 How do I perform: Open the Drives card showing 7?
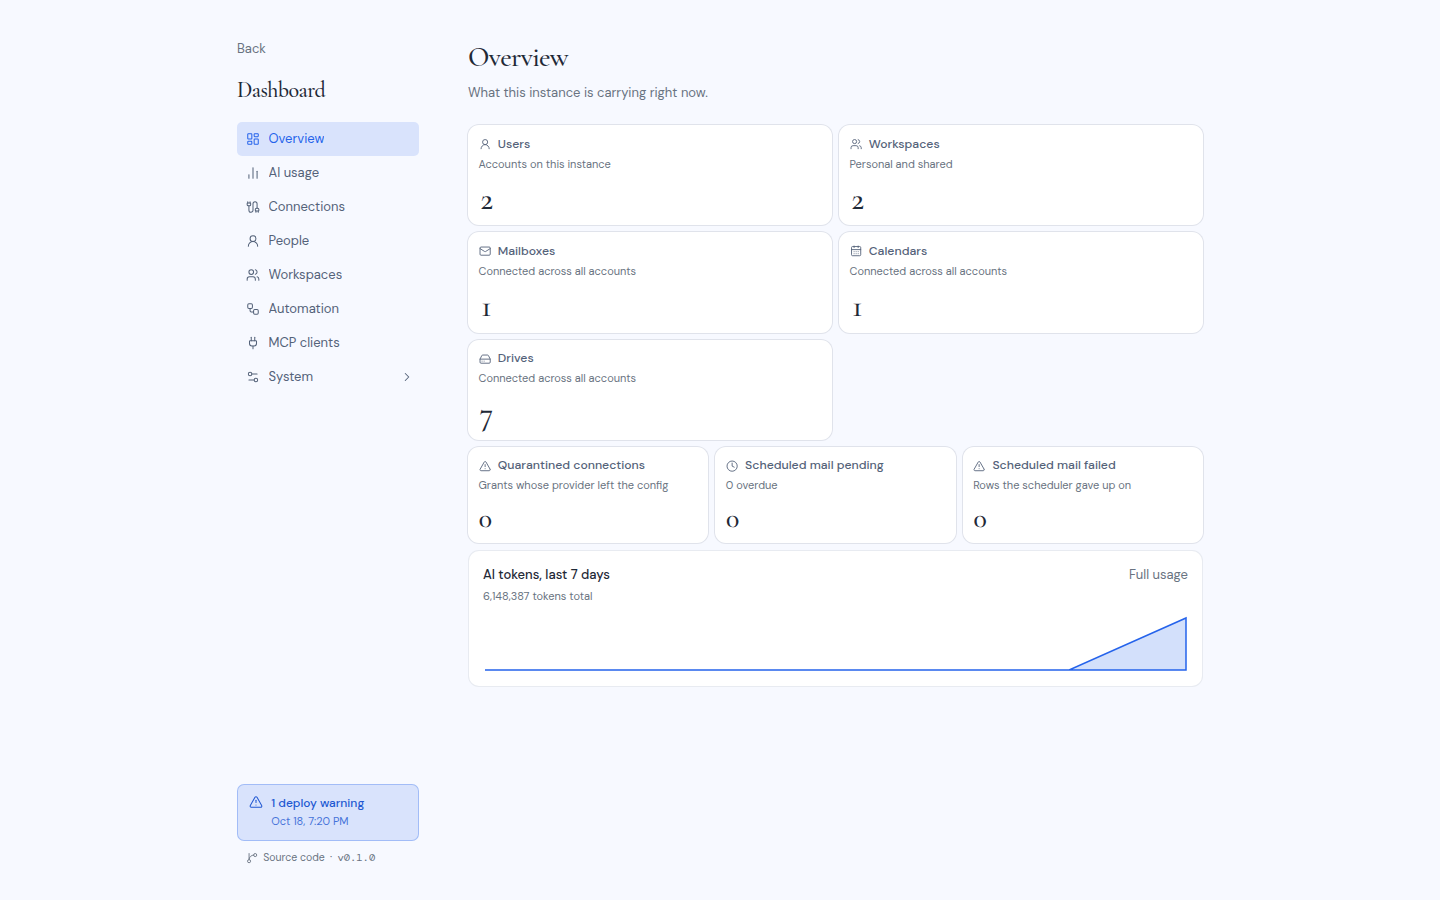click(650, 390)
